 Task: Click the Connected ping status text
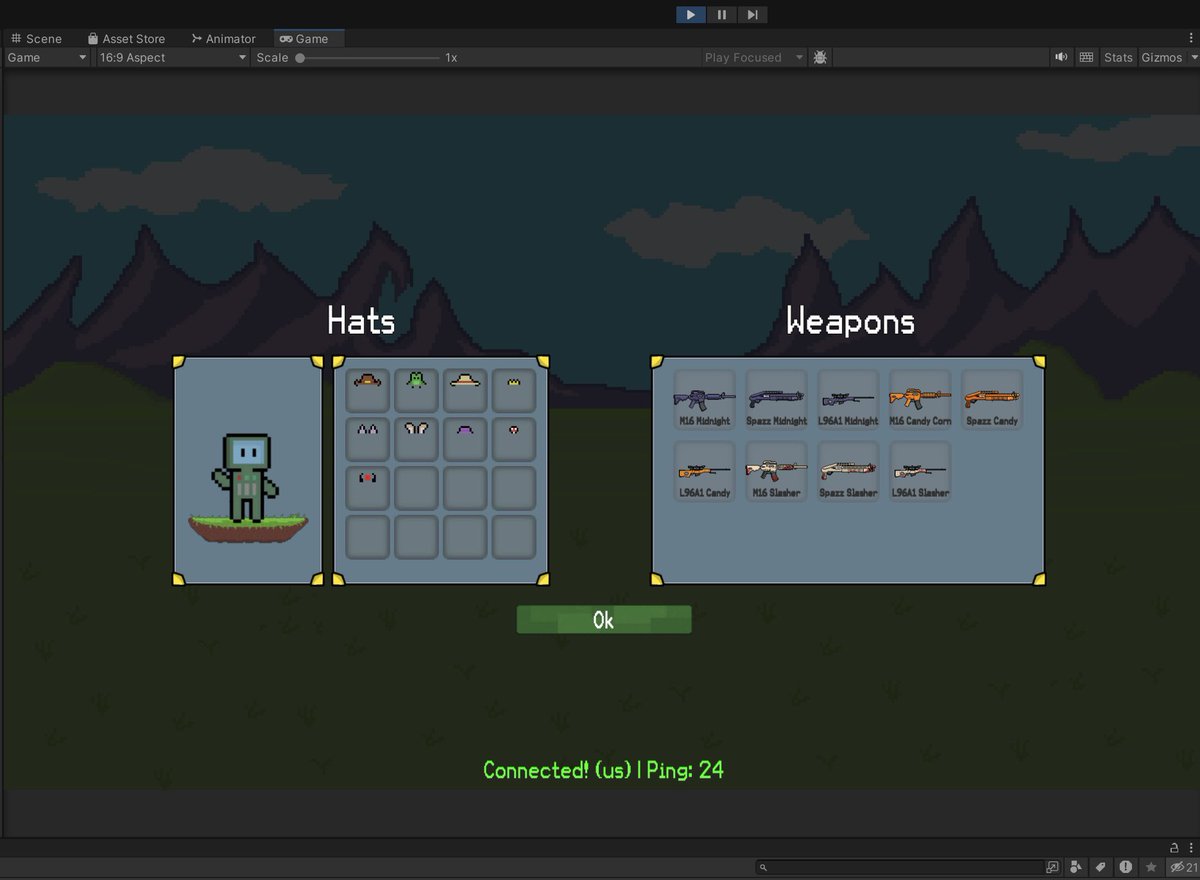click(603, 769)
